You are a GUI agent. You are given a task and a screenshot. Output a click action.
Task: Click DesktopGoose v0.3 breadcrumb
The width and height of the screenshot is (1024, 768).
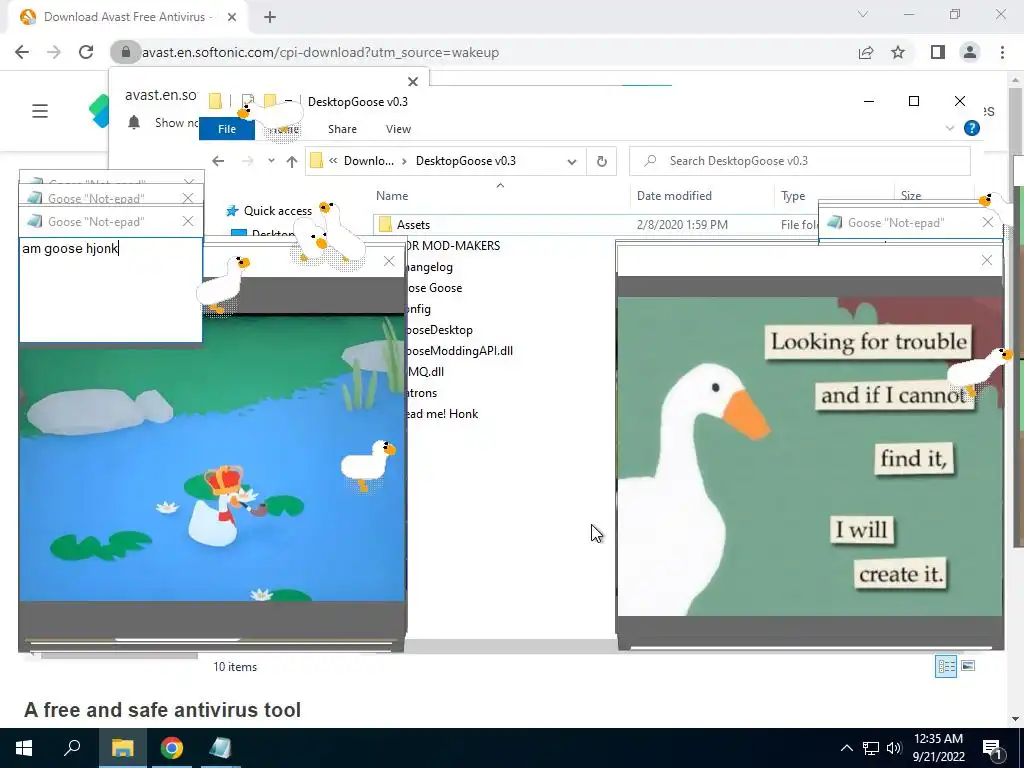point(466,161)
